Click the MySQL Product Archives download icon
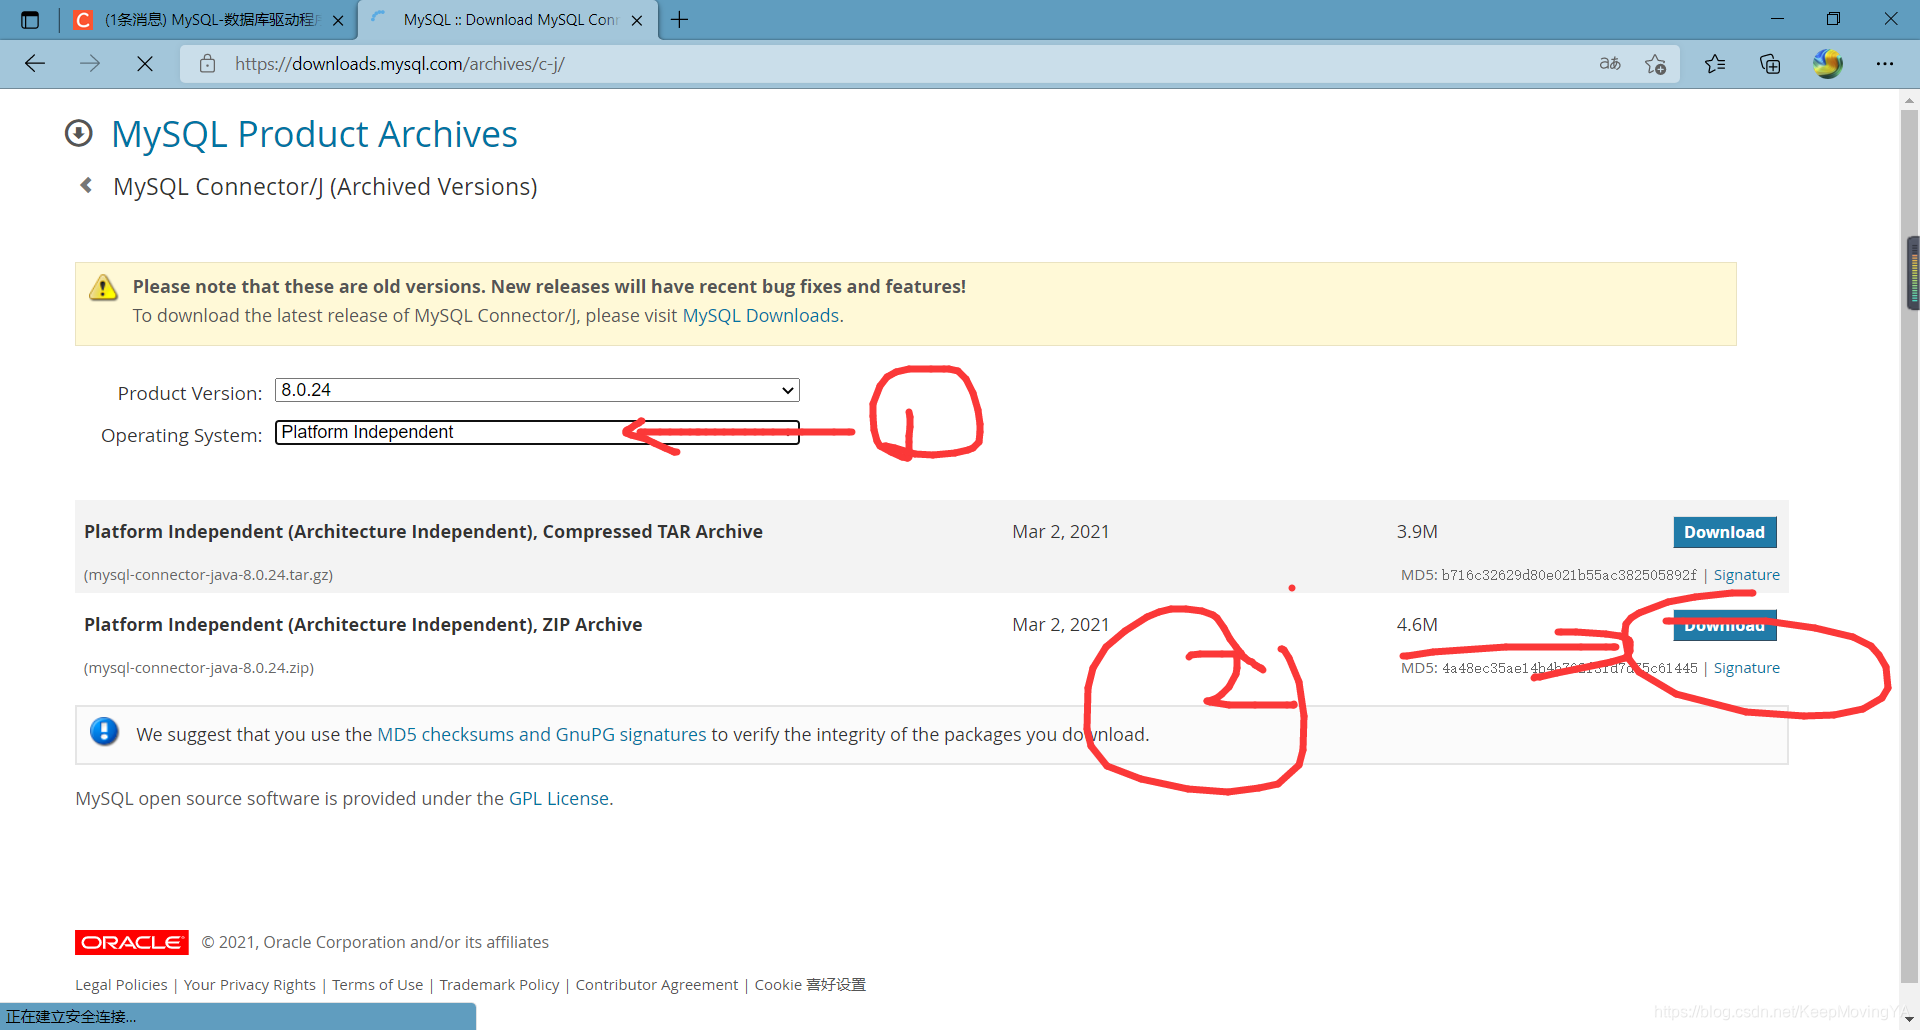The width and height of the screenshot is (1920, 1030). point(79,133)
